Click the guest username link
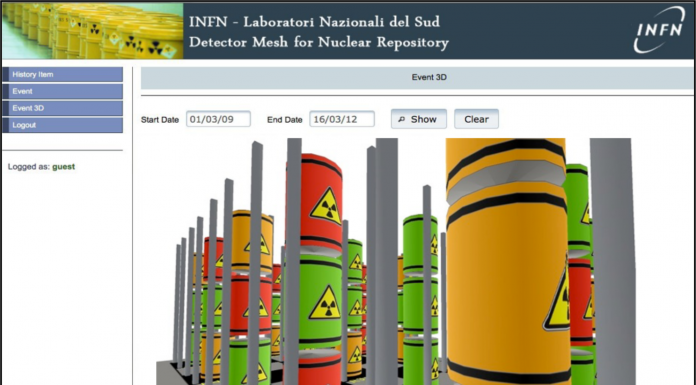This screenshot has height=385, width=696. [x=63, y=167]
